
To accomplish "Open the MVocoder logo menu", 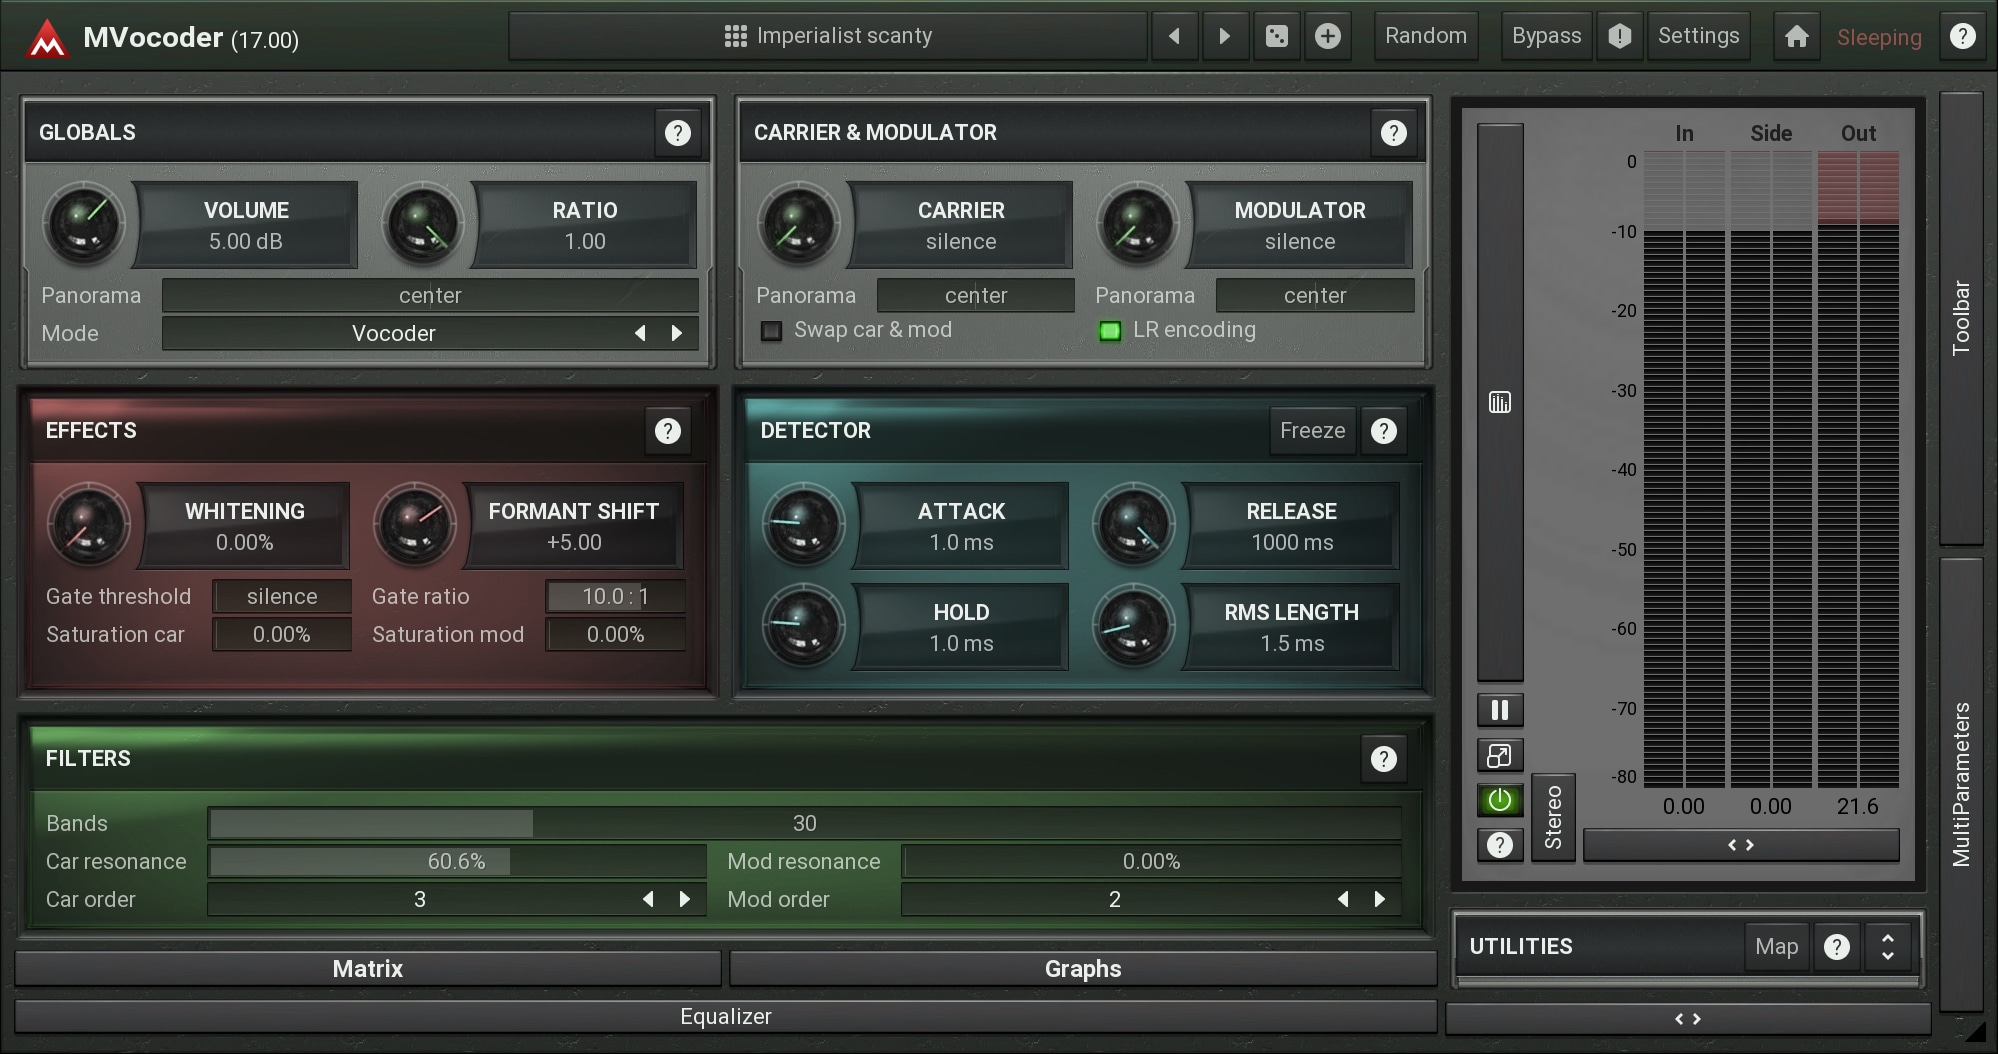I will pyautogui.click(x=46, y=39).
